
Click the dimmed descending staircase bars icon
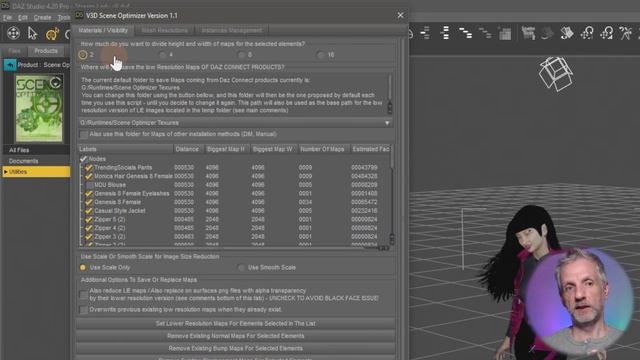coord(485,33)
